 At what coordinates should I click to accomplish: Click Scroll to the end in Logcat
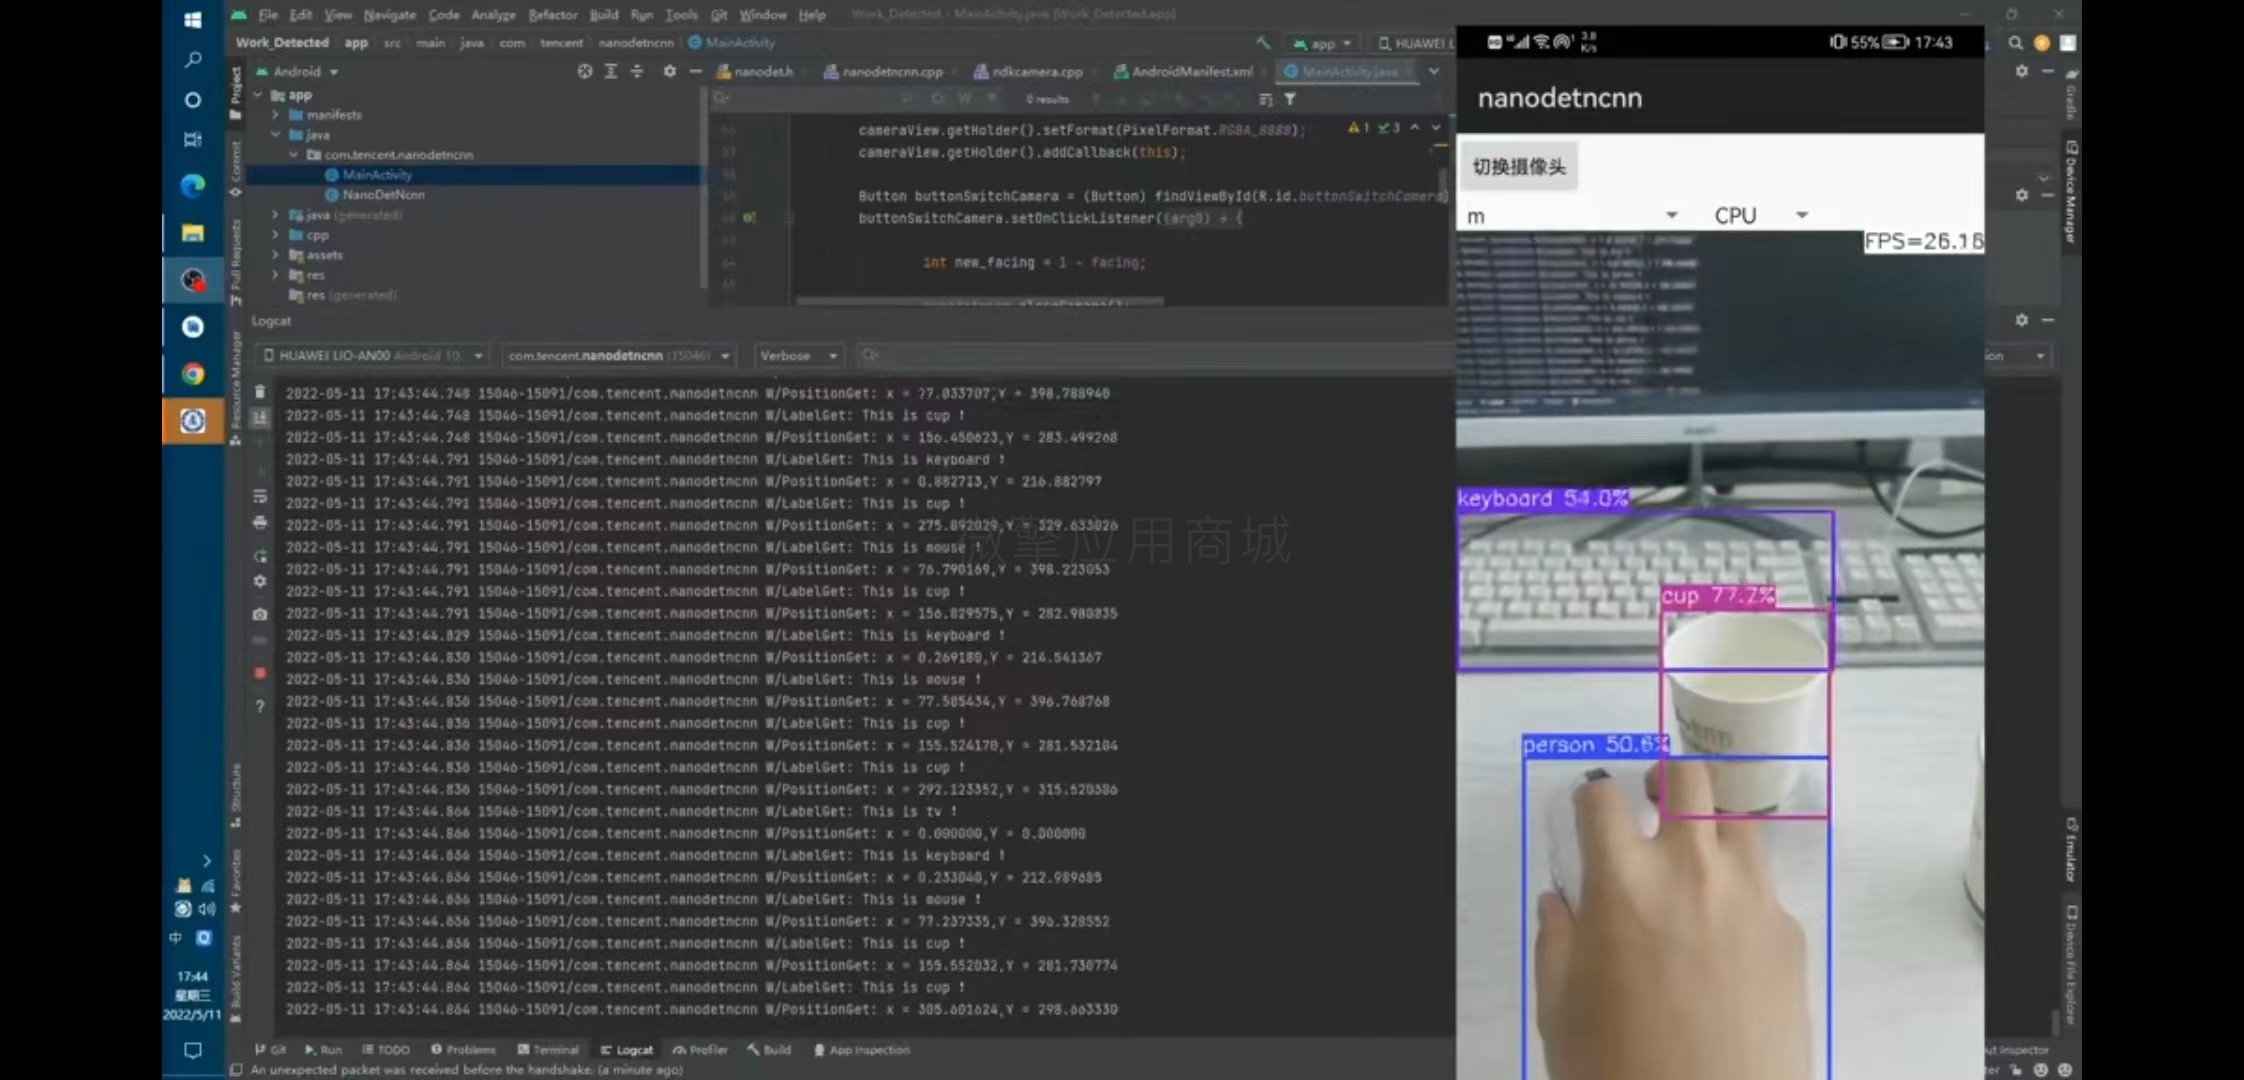point(260,417)
